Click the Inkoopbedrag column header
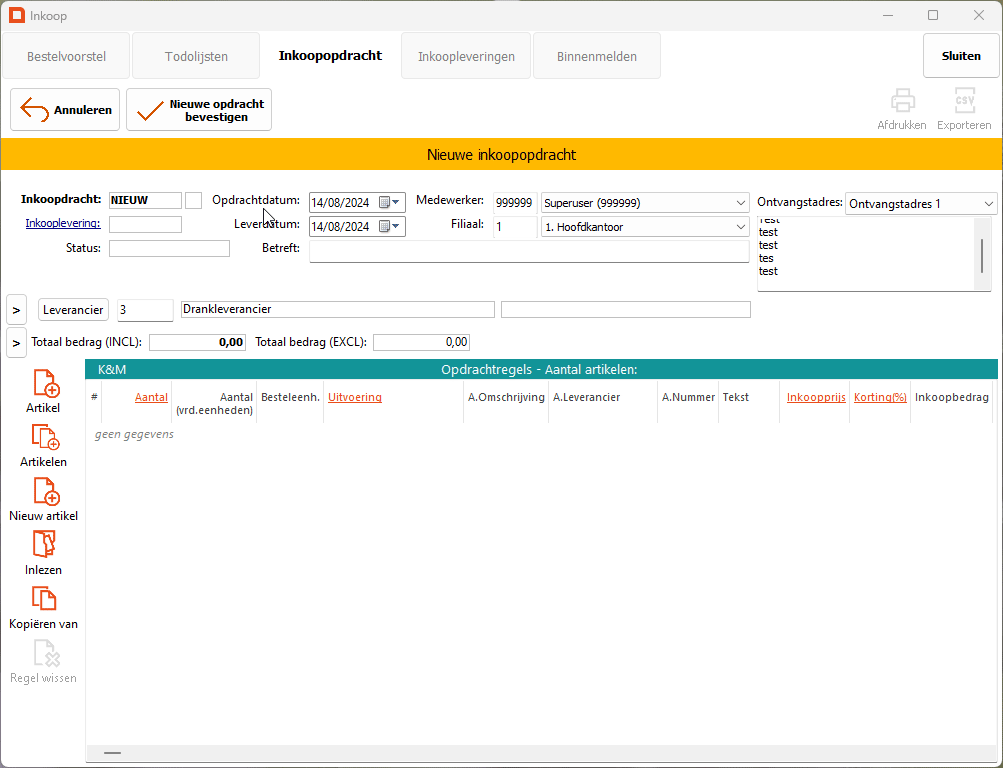The width and height of the screenshot is (1003, 768). (x=952, y=397)
